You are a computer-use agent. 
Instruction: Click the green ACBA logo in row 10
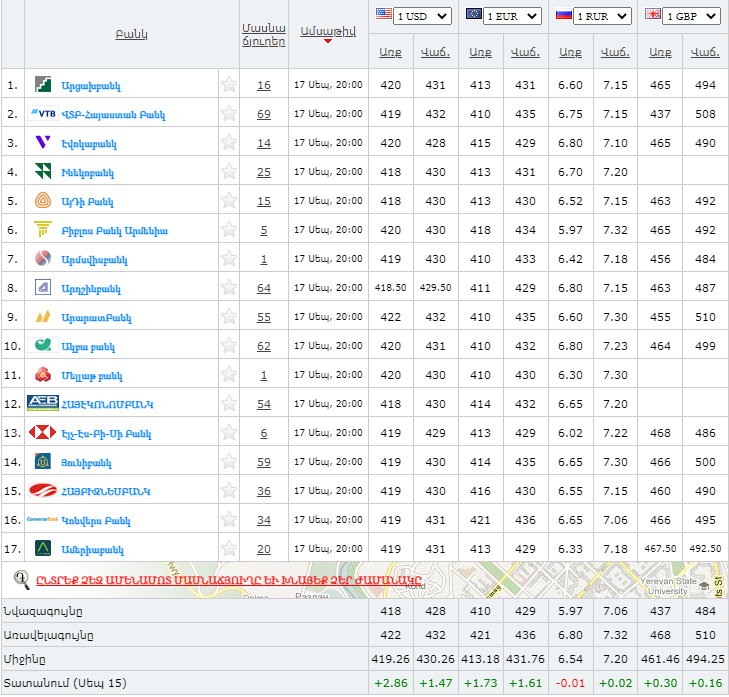point(43,345)
